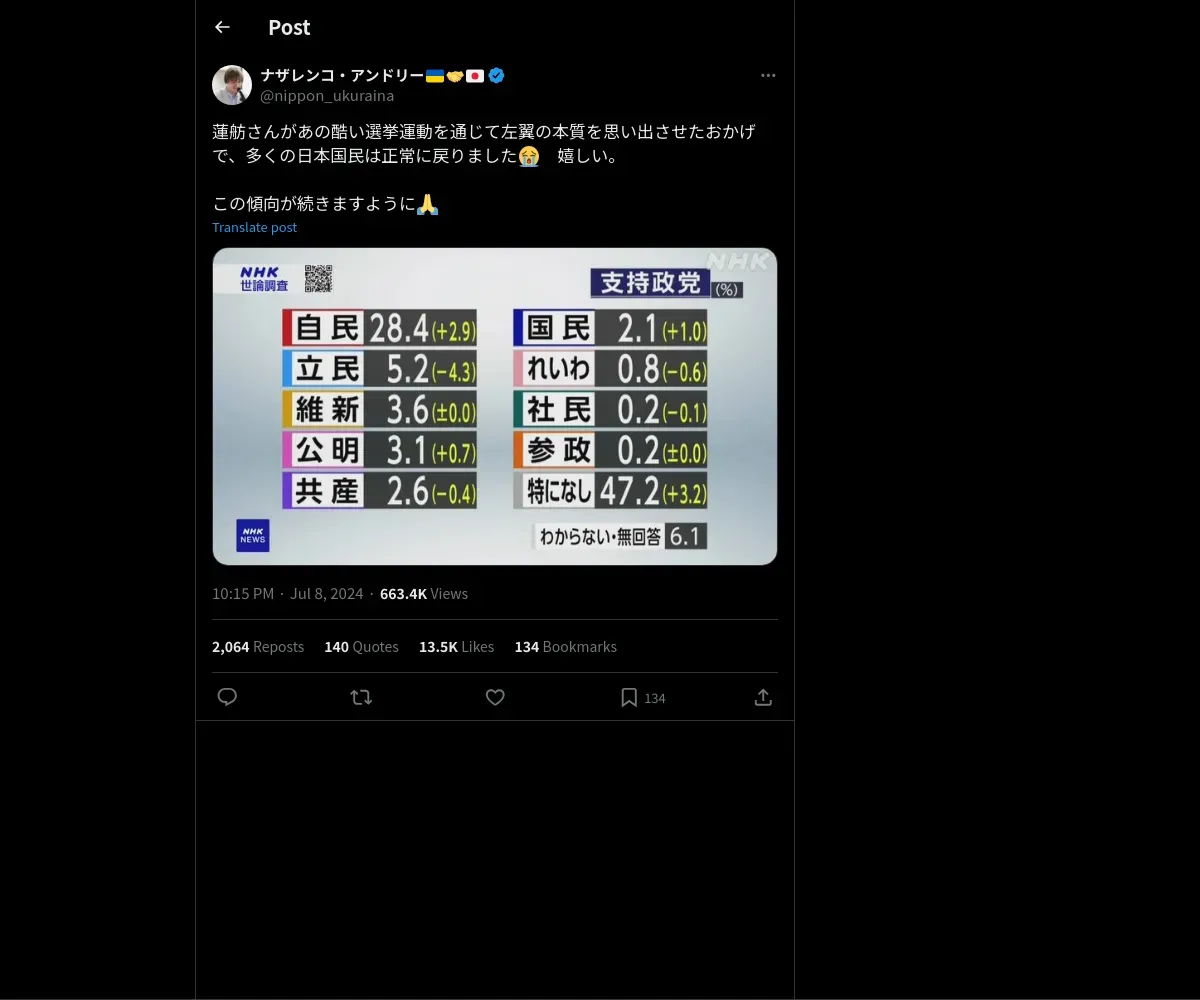Open the @nippon_ukuraina handle
Image resolution: width=1200 pixels, height=1000 pixels.
(x=327, y=96)
